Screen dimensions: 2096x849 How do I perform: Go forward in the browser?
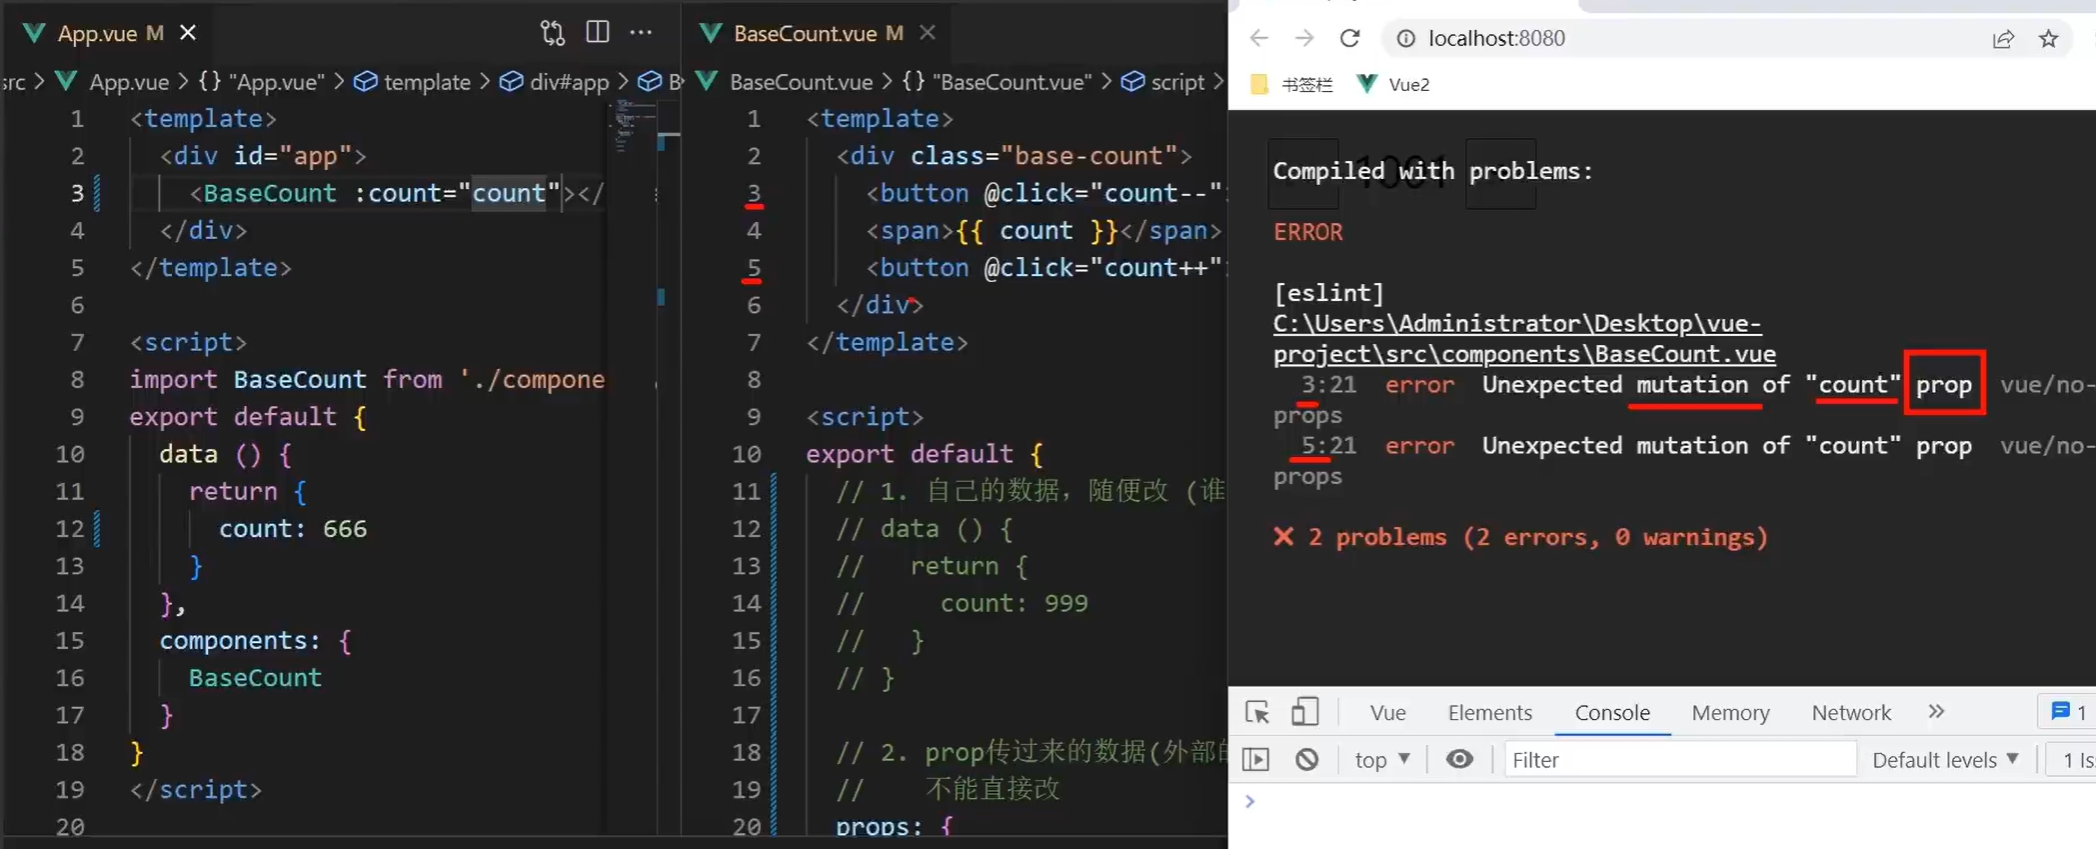click(x=1304, y=38)
